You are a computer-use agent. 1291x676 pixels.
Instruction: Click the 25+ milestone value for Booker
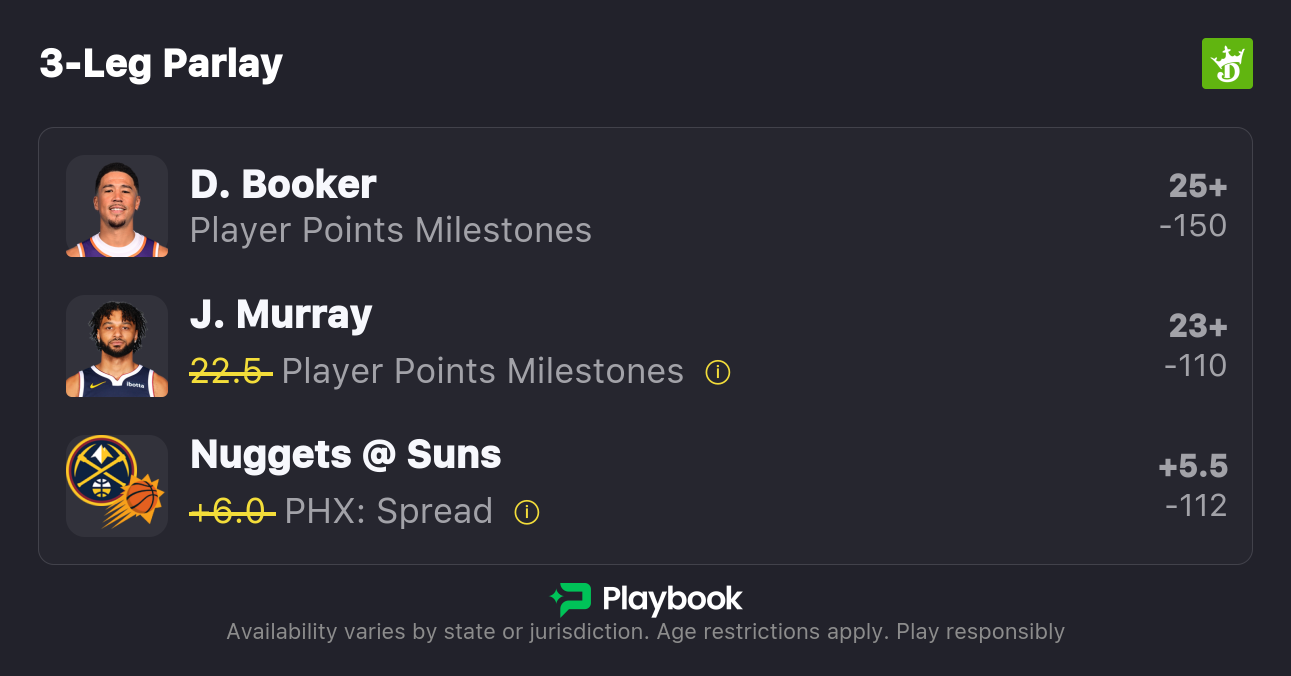pyautogui.click(x=1197, y=187)
